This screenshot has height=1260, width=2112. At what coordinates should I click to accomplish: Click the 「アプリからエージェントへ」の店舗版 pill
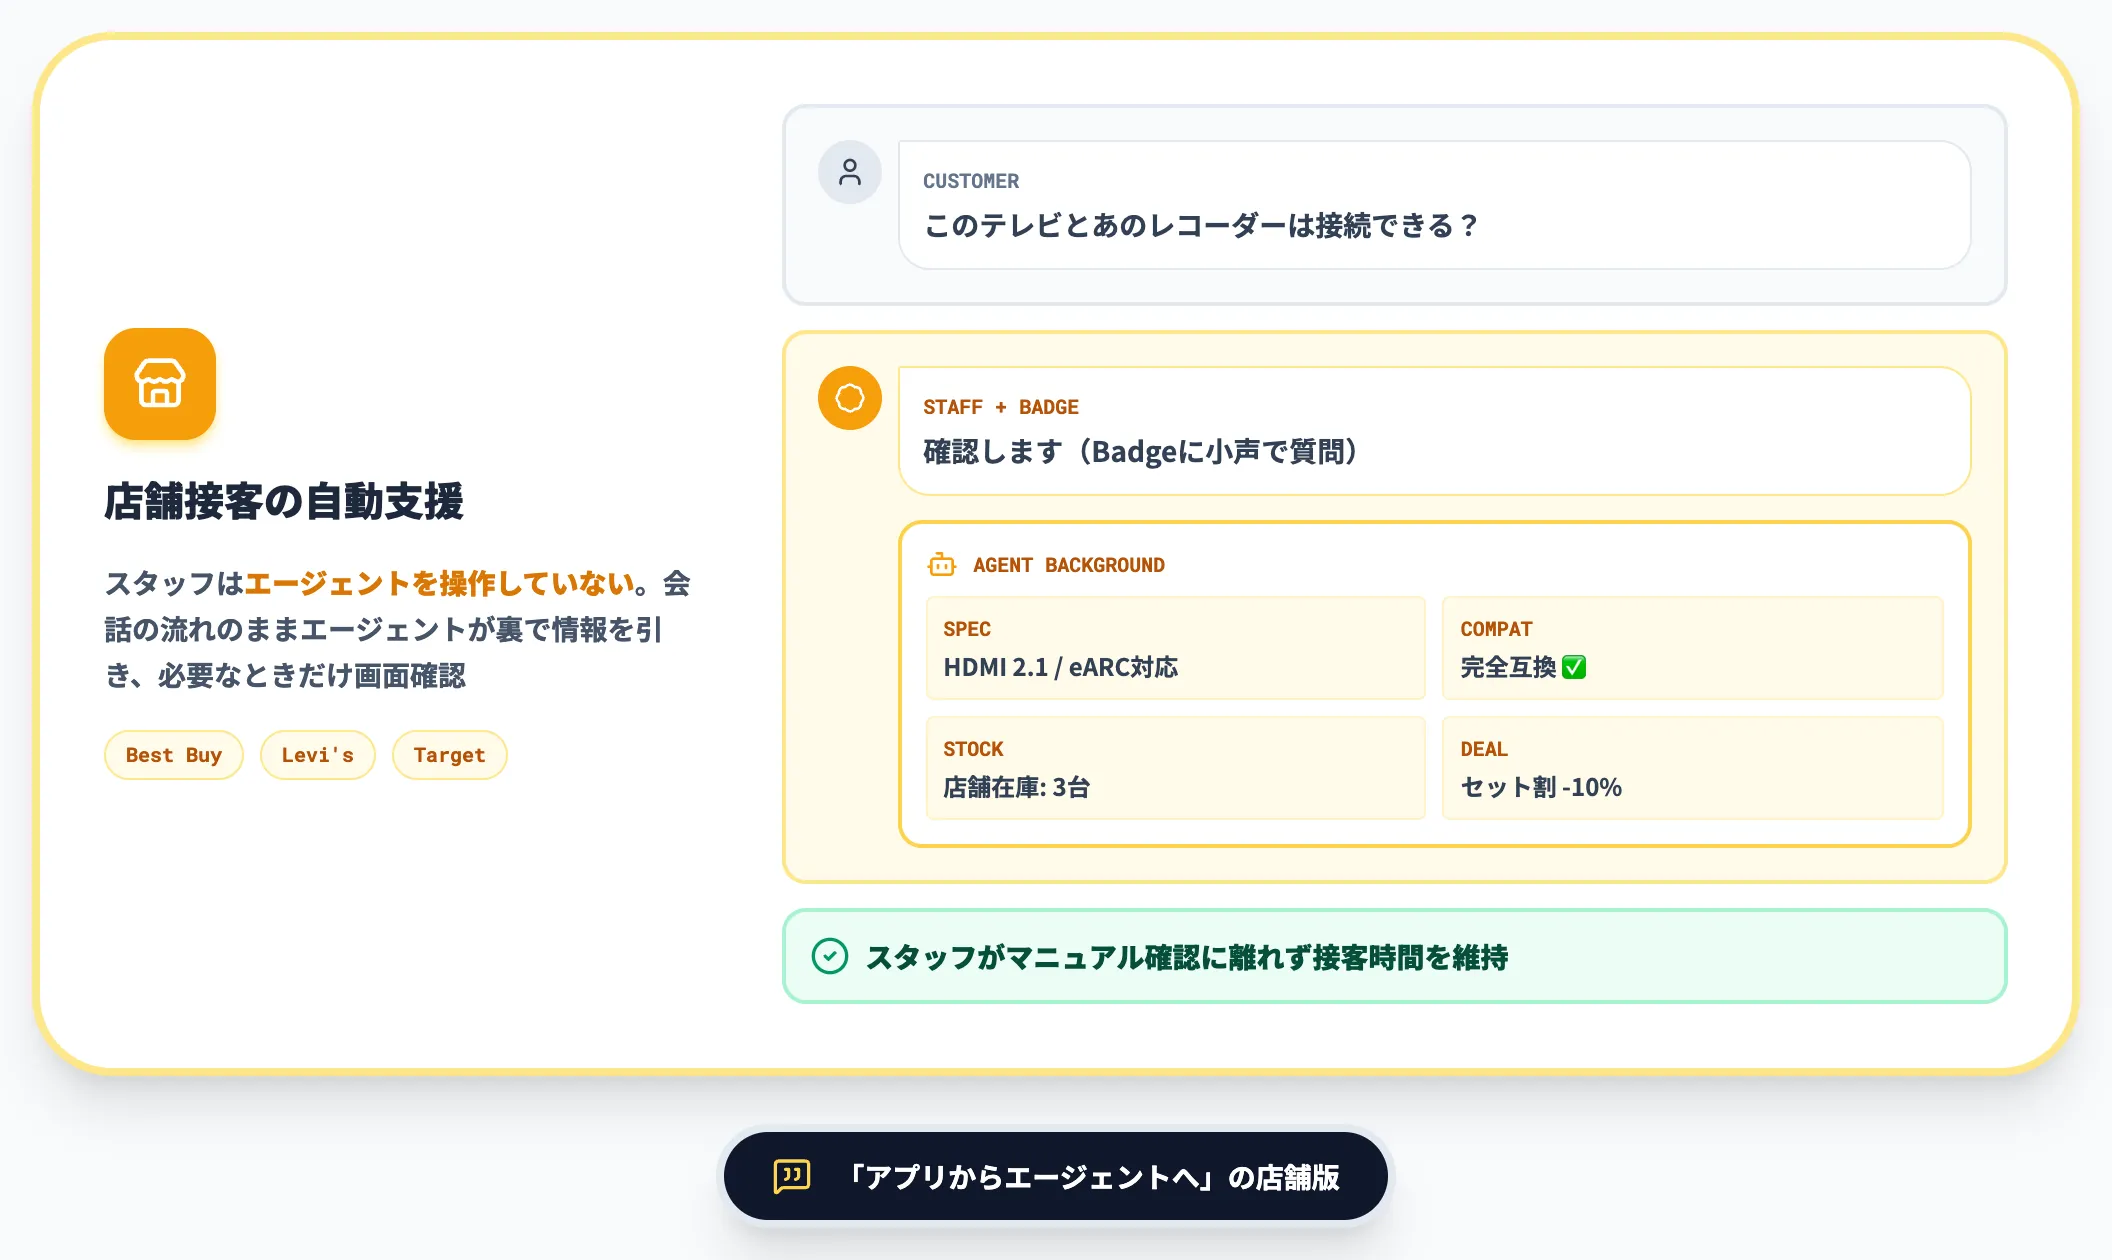pos(1056,1176)
